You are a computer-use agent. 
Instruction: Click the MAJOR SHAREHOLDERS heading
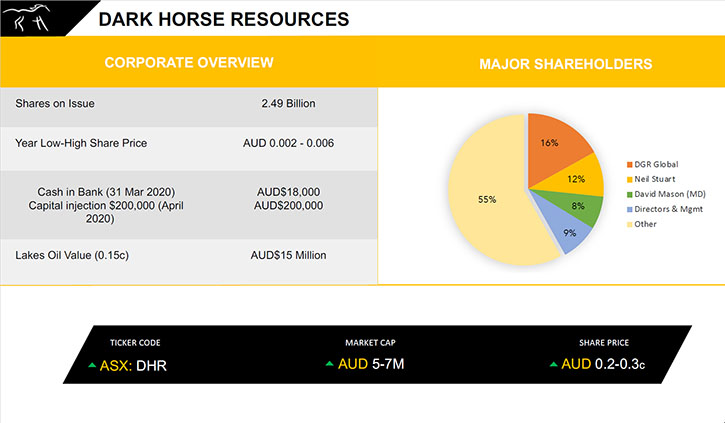[x=565, y=64]
